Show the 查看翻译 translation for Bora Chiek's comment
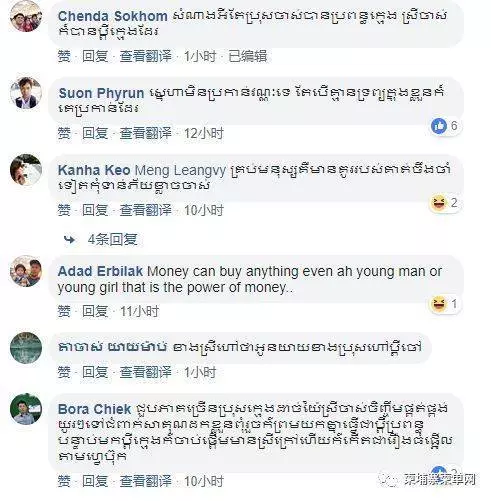Screen dimensions: 491x501 [146, 481]
